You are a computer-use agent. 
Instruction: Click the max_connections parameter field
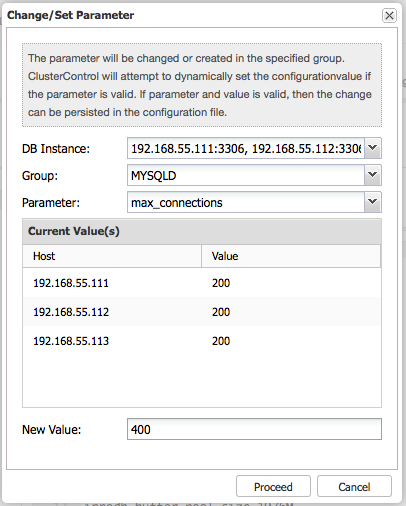(246, 202)
